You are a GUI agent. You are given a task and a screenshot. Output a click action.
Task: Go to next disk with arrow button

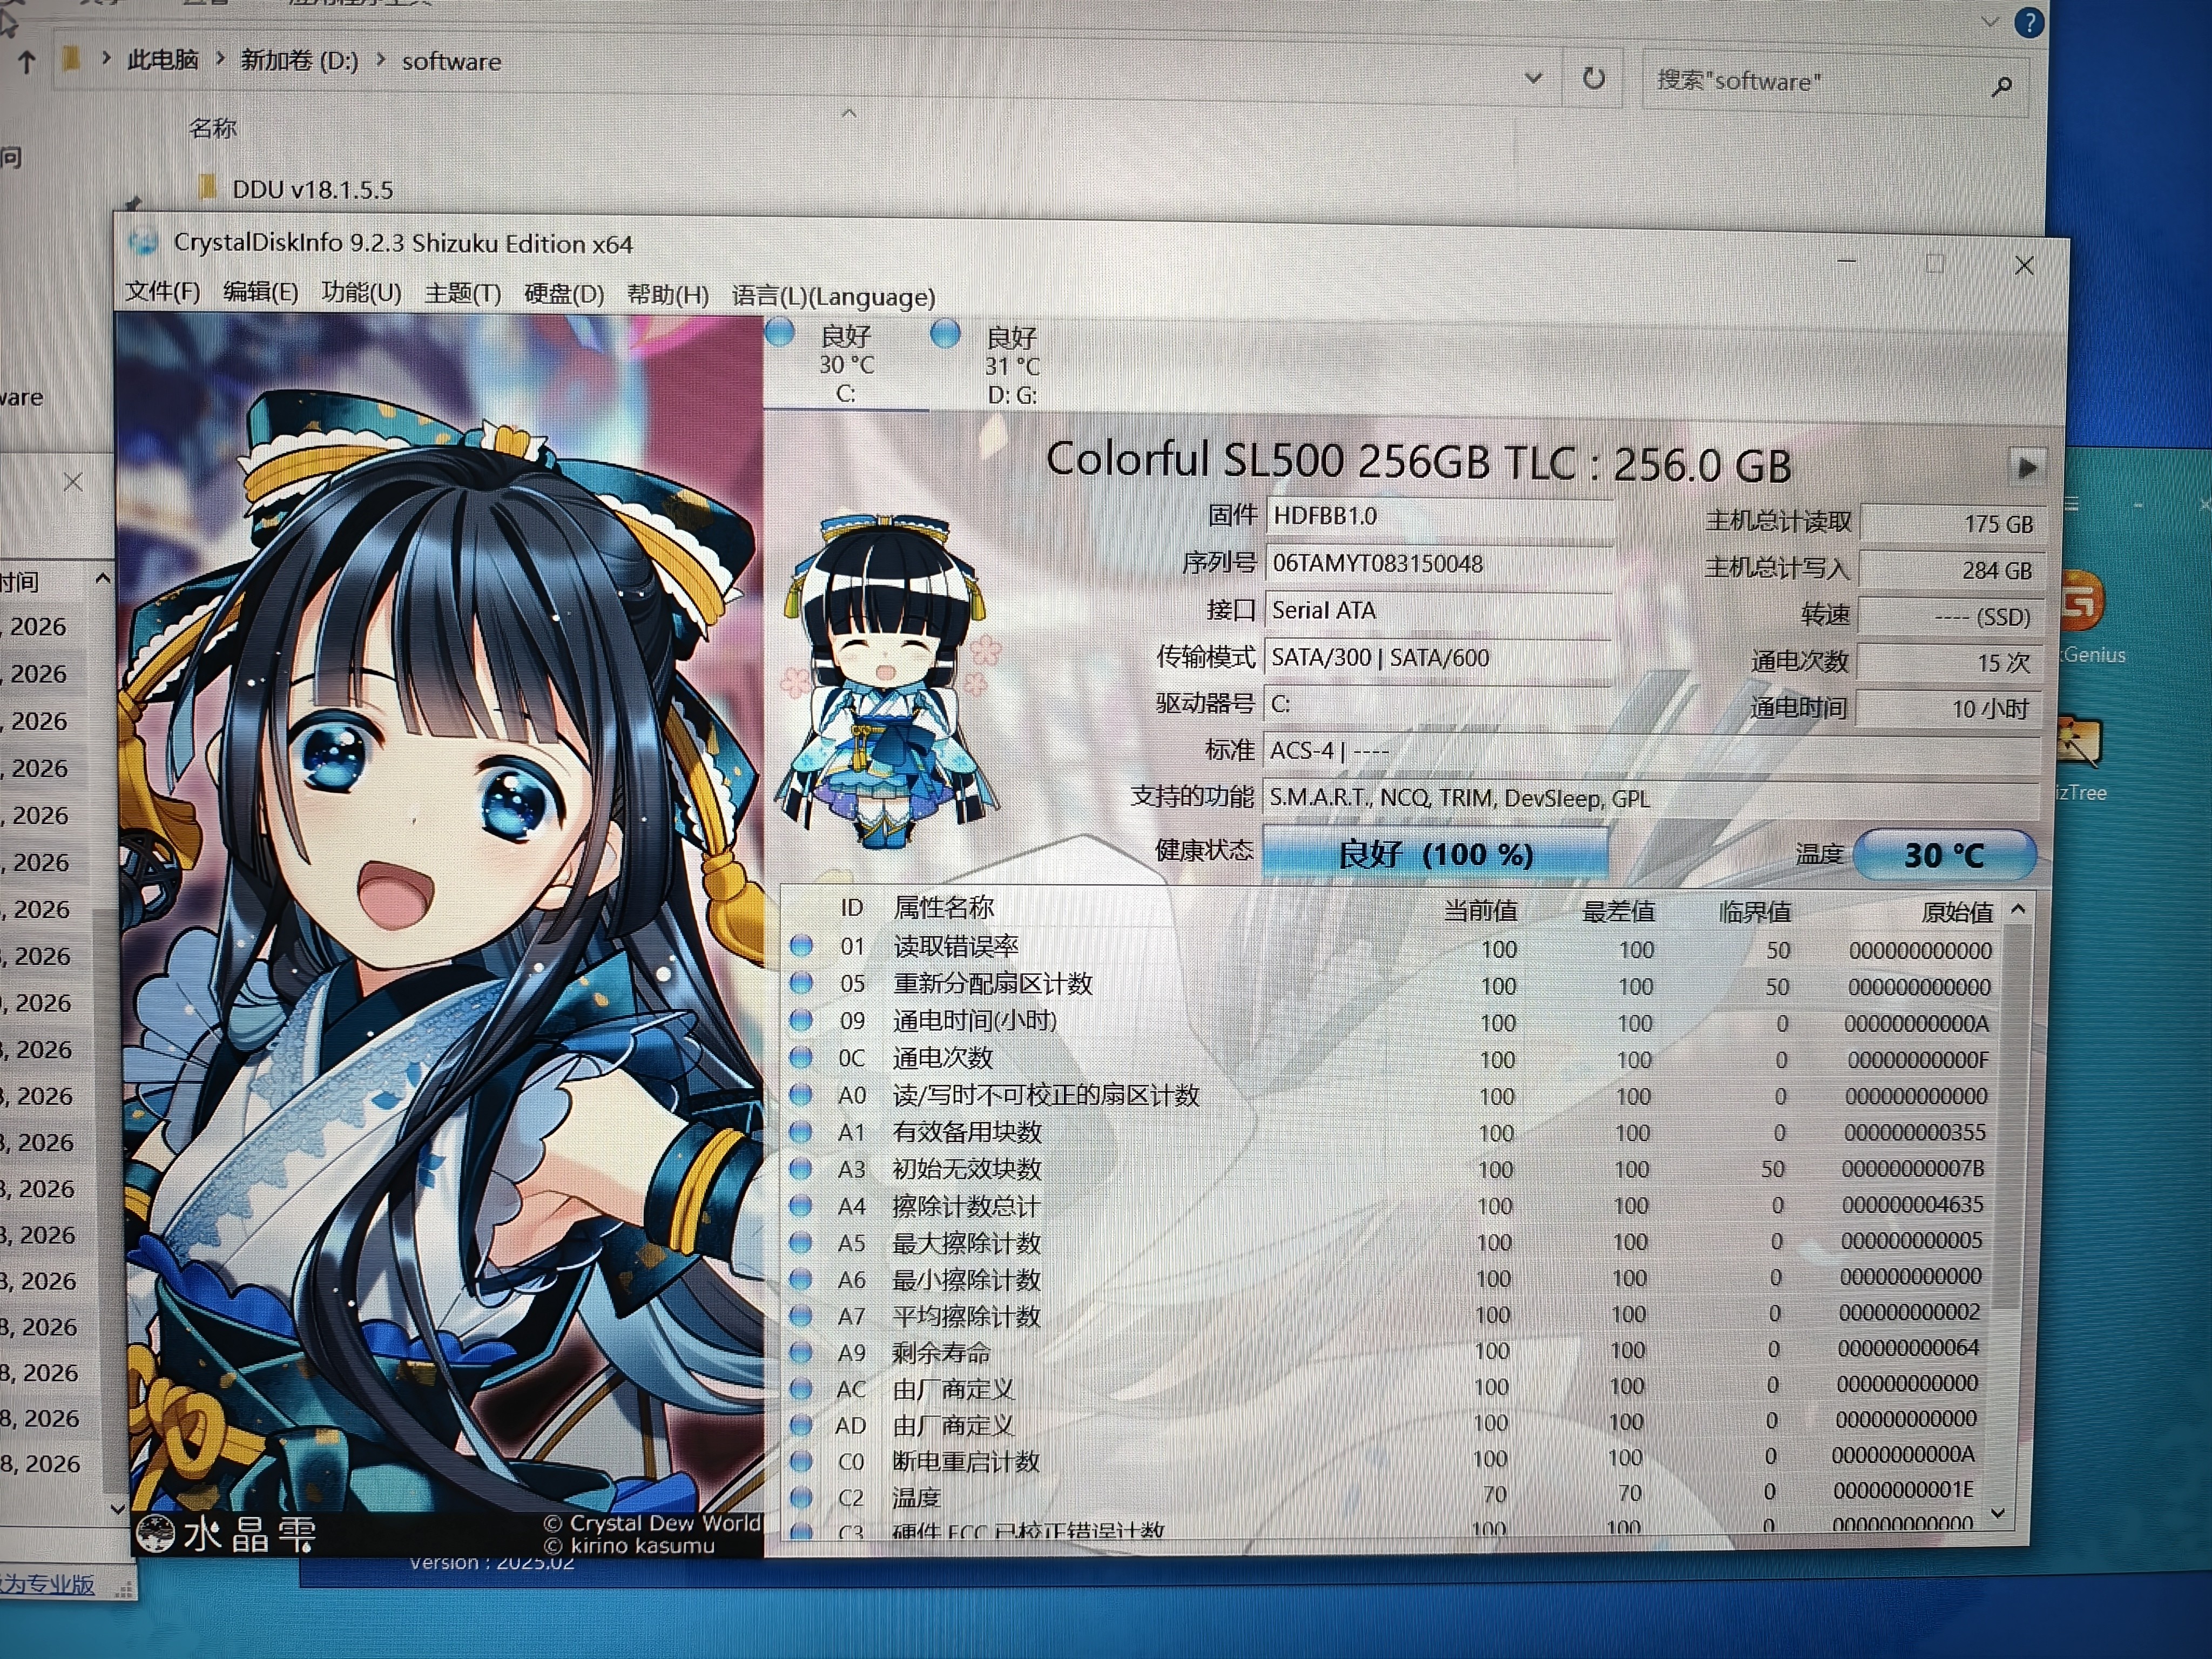[x=2026, y=467]
